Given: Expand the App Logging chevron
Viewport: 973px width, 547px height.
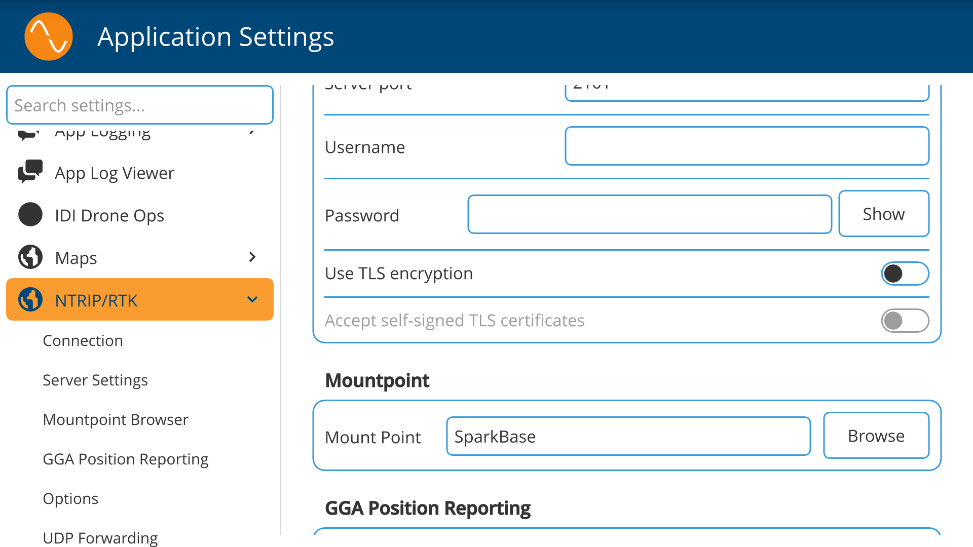Looking at the screenshot, I should coord(252,131).
